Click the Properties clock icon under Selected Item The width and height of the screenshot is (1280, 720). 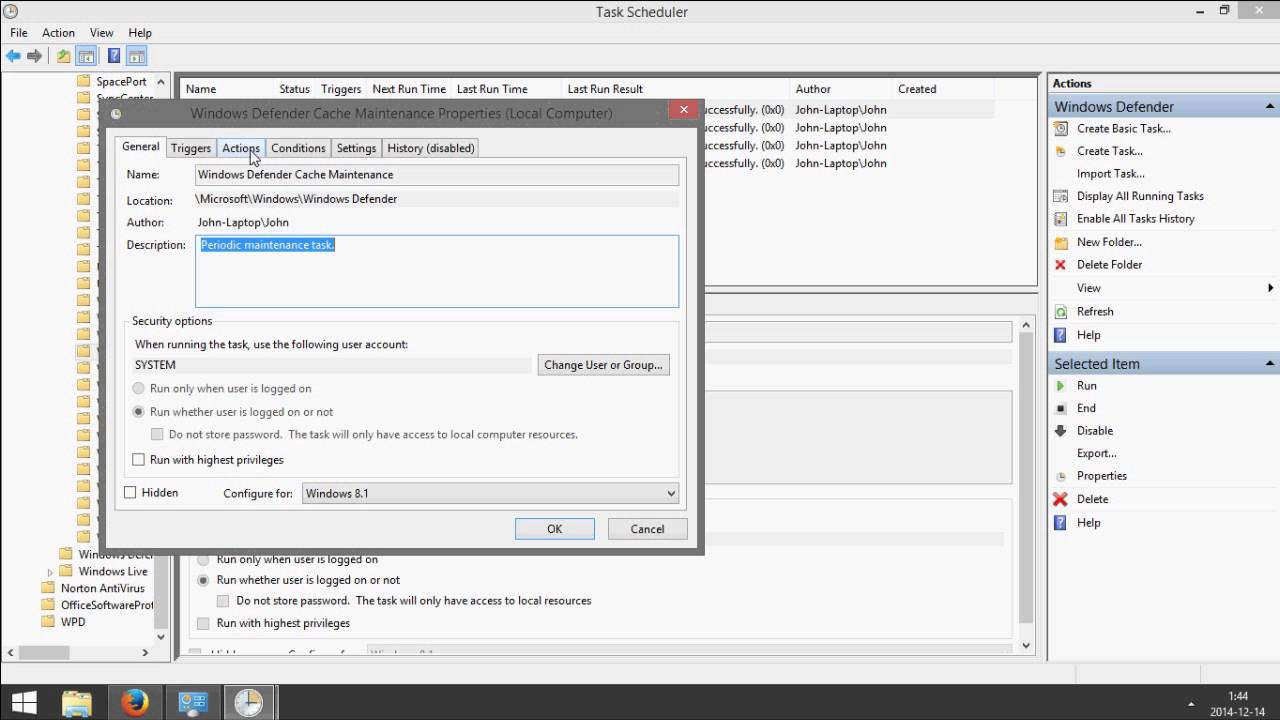tap(1061, 476)
